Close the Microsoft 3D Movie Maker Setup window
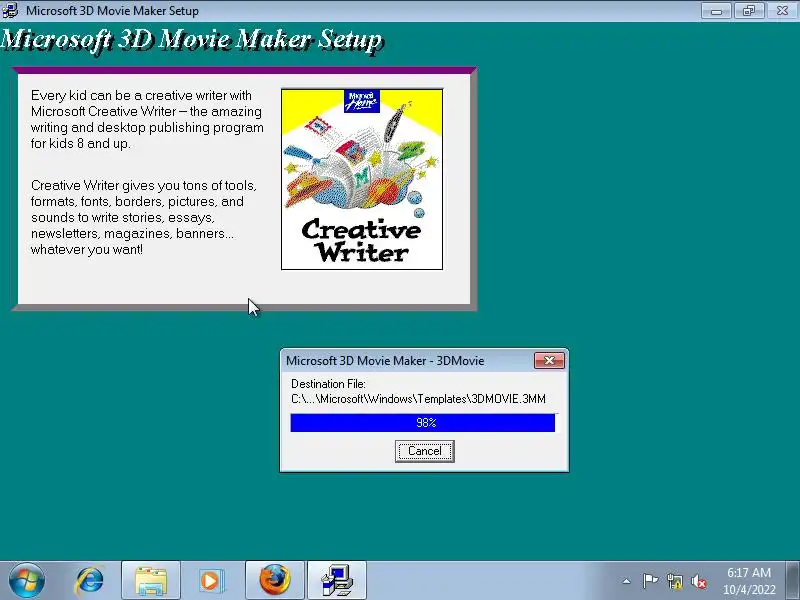This screenshot has width=800, height=600. coord(782,11)
